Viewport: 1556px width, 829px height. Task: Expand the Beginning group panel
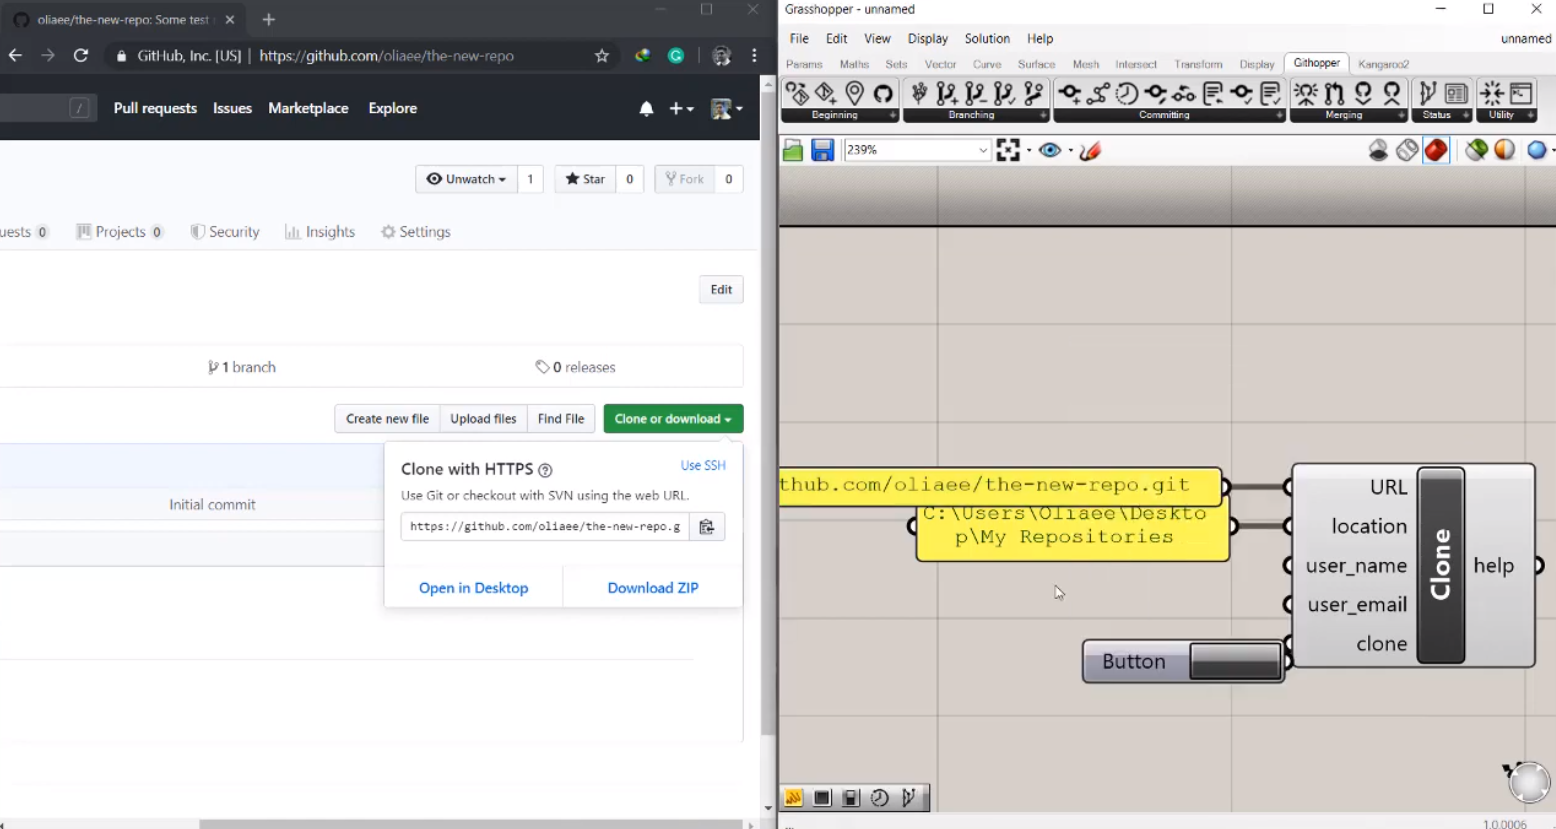[x=893, y=116]
